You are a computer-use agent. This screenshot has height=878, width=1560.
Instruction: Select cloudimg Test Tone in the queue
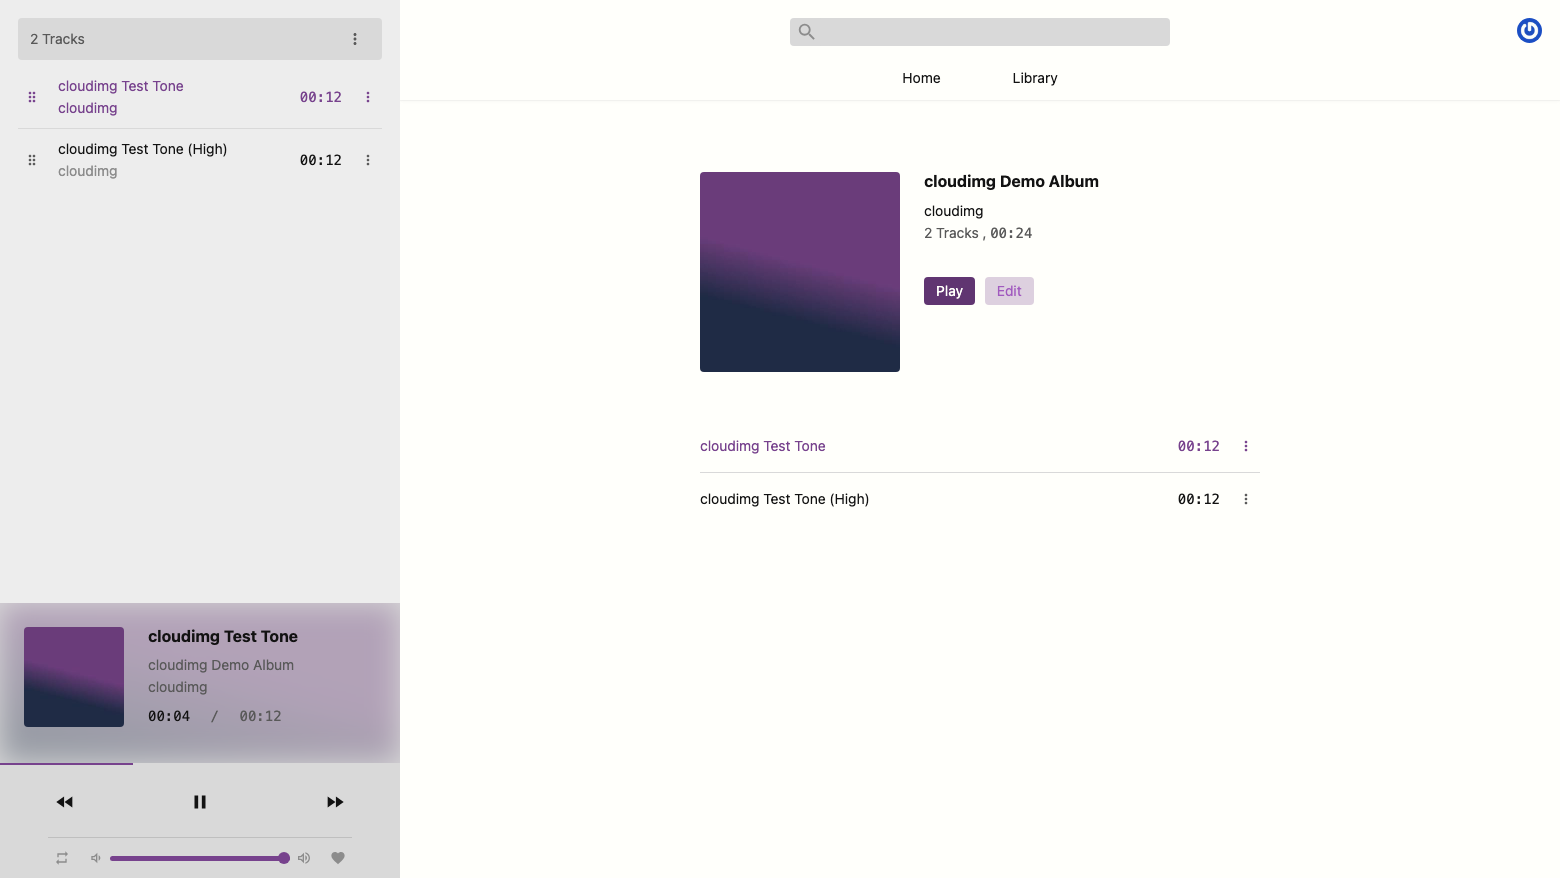point(121,86)
